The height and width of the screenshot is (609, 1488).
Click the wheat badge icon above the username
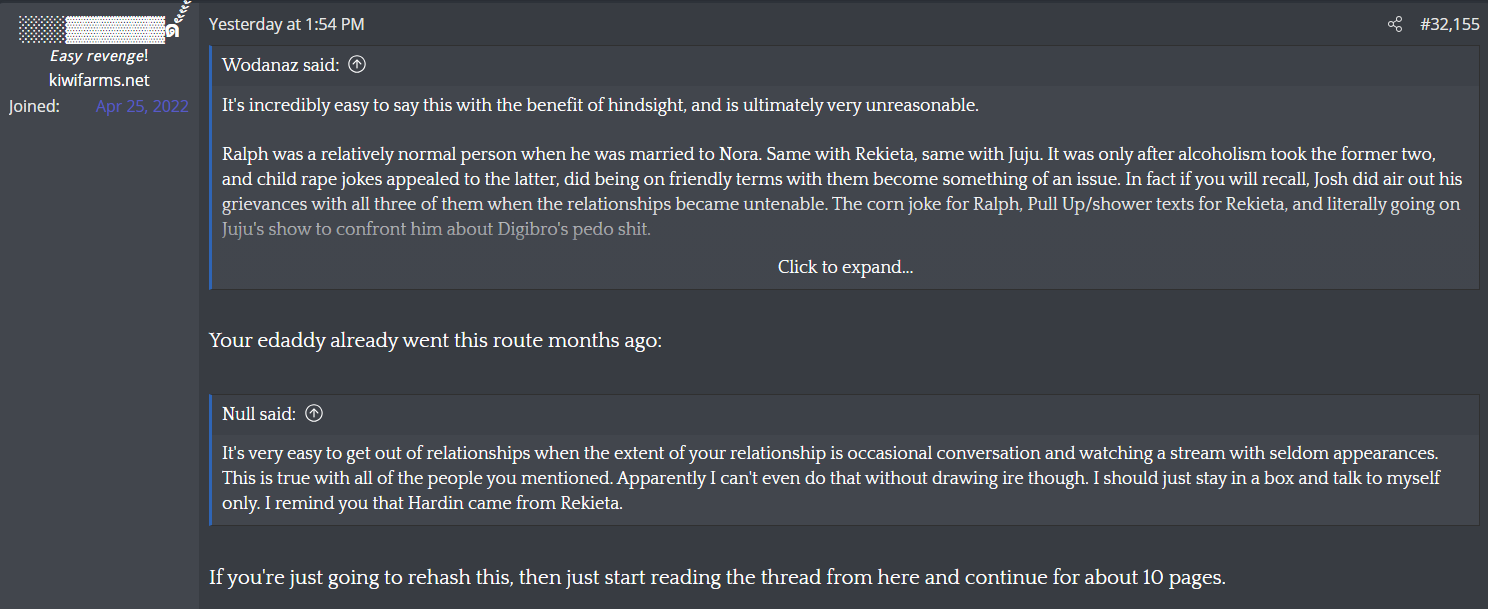pos(181,14)
